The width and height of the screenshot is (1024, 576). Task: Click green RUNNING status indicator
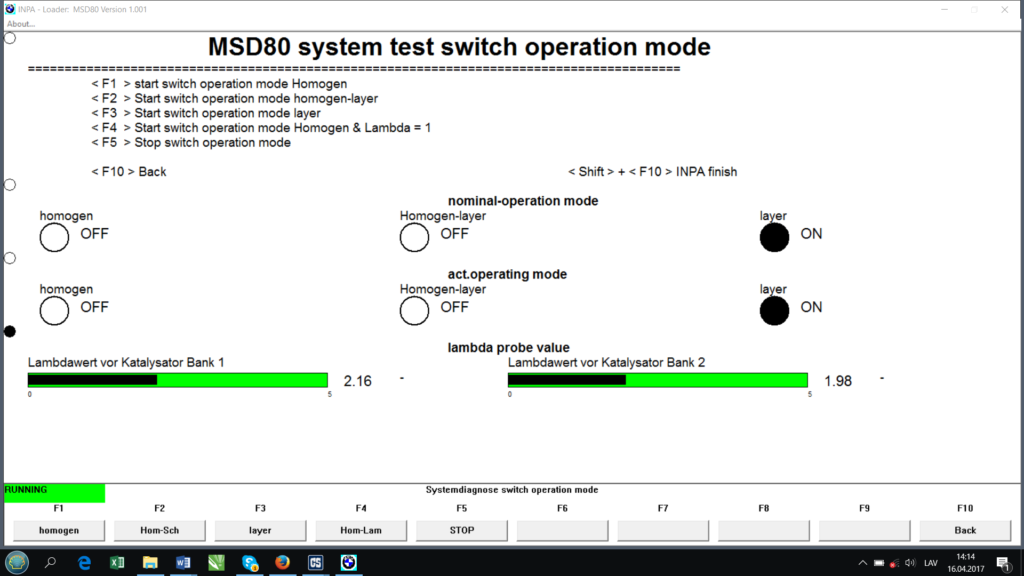coord(54,493)
